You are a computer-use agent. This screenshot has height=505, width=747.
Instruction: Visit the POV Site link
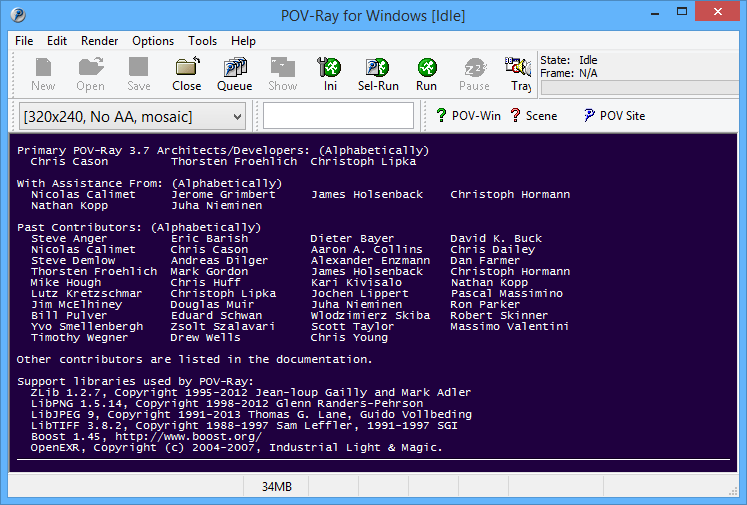[x=615, y=116]
